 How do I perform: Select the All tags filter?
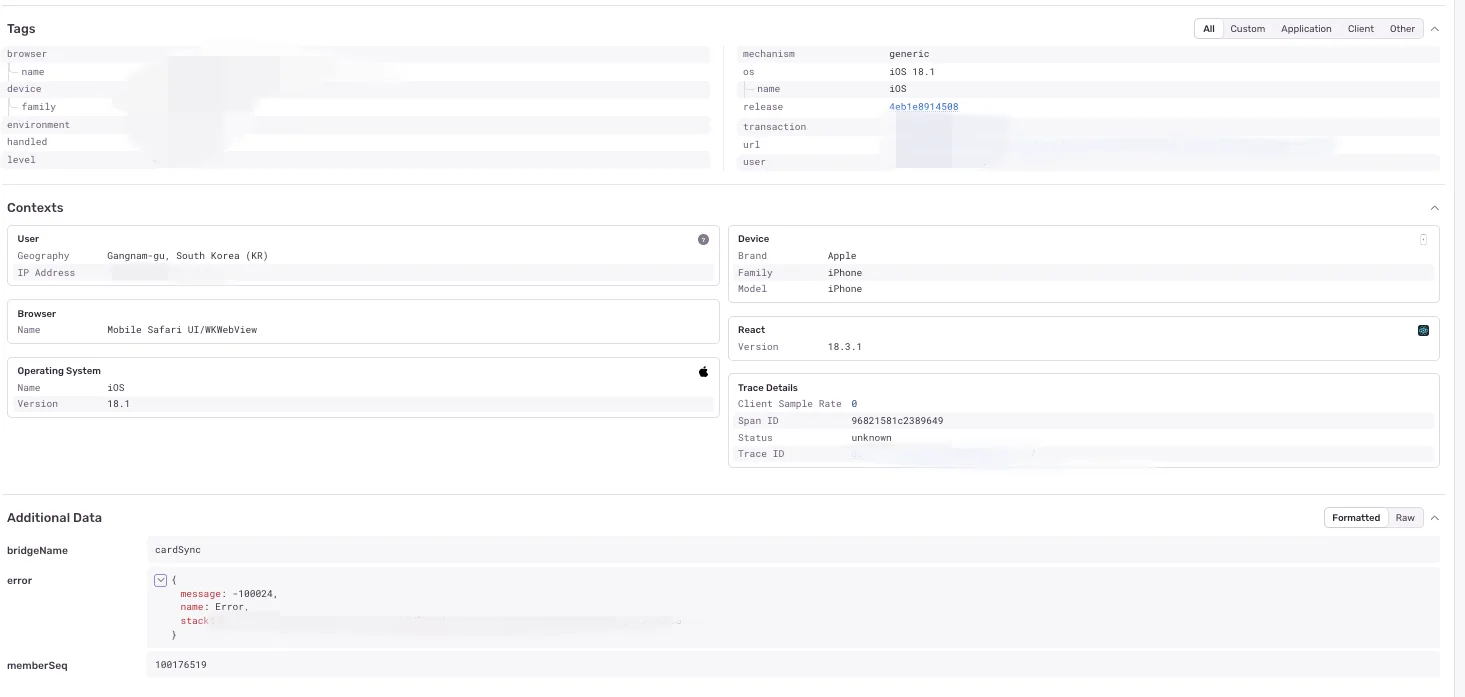pyautogui.click(x=1208, y=29)
